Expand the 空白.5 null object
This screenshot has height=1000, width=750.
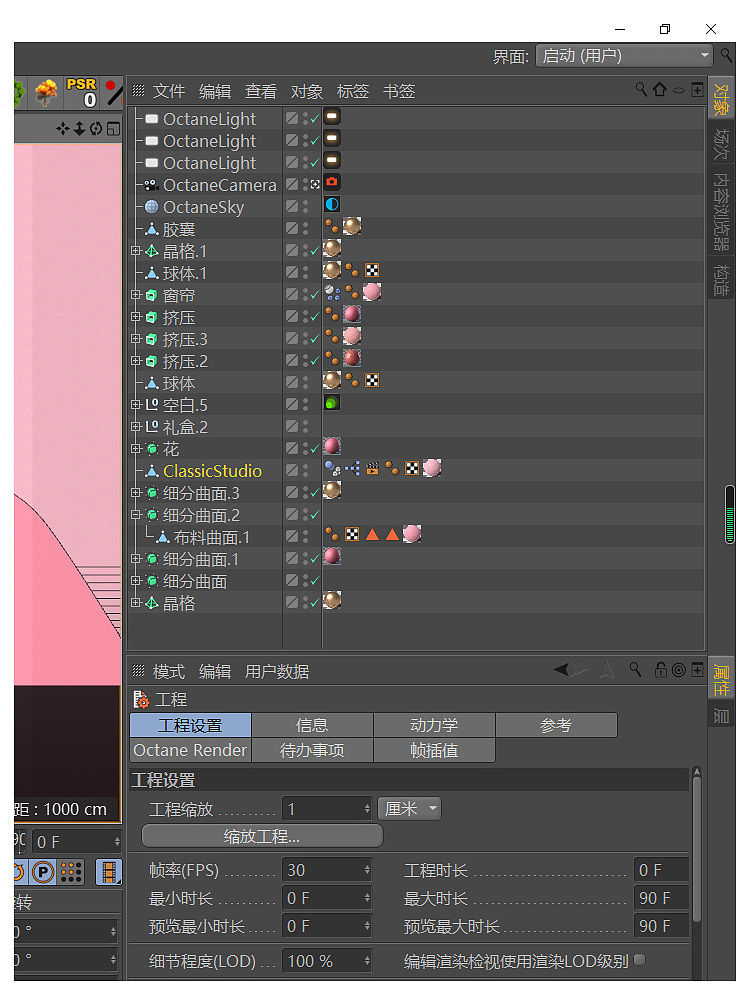[x=135, y=405]
